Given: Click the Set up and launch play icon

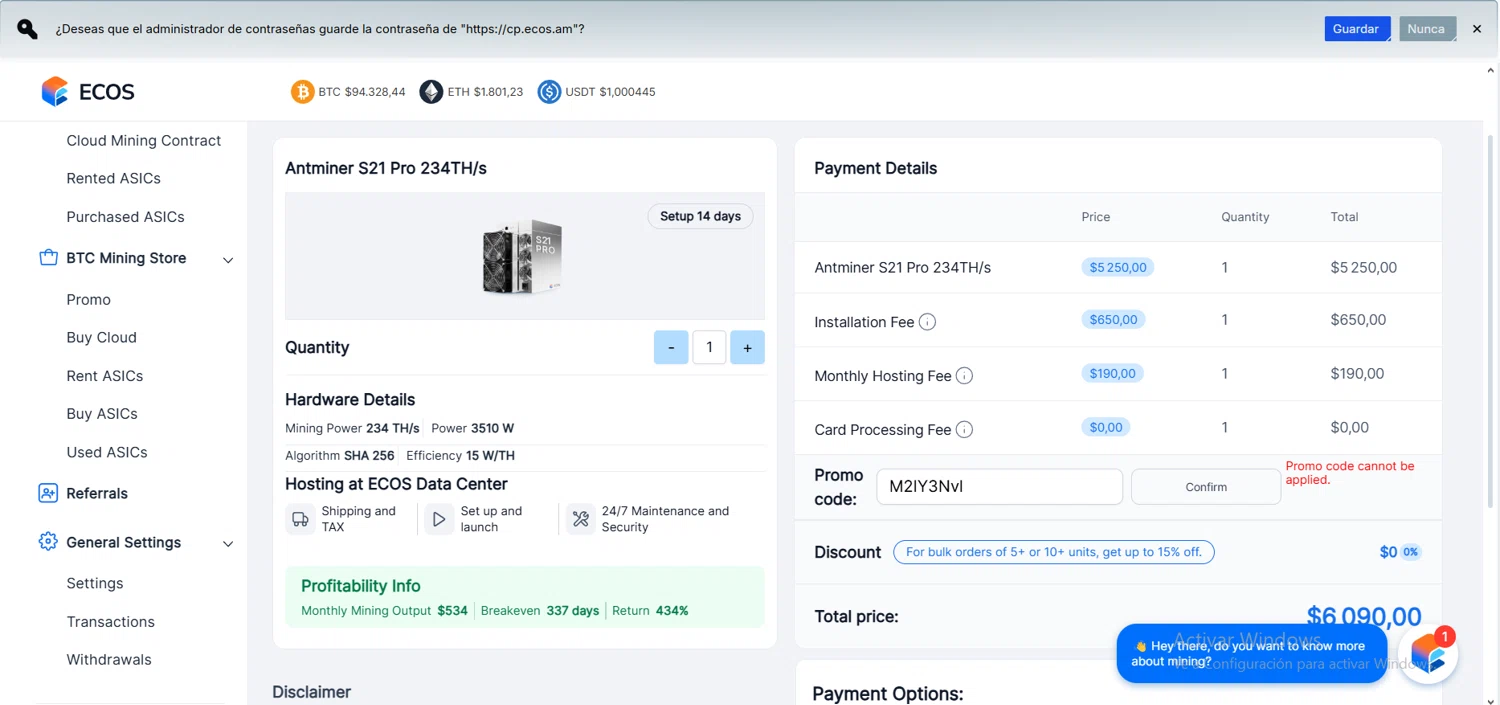Looking at the screenshot, I should pyautogui.click(x=439, y=519).
